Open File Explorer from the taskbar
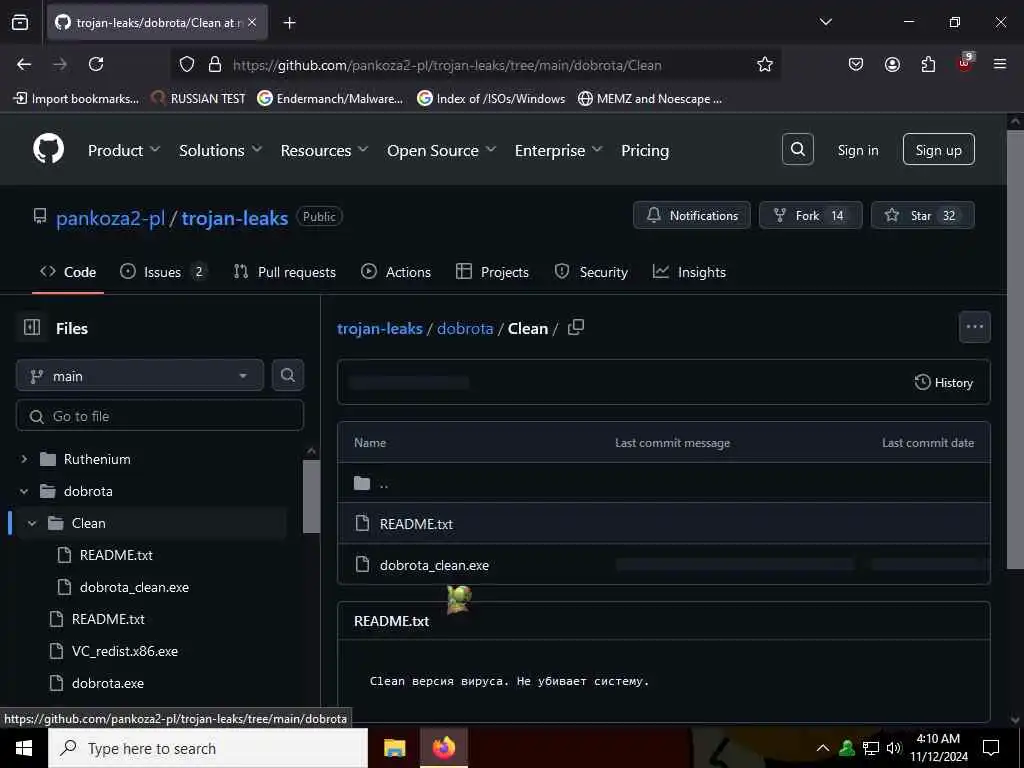 394,748
